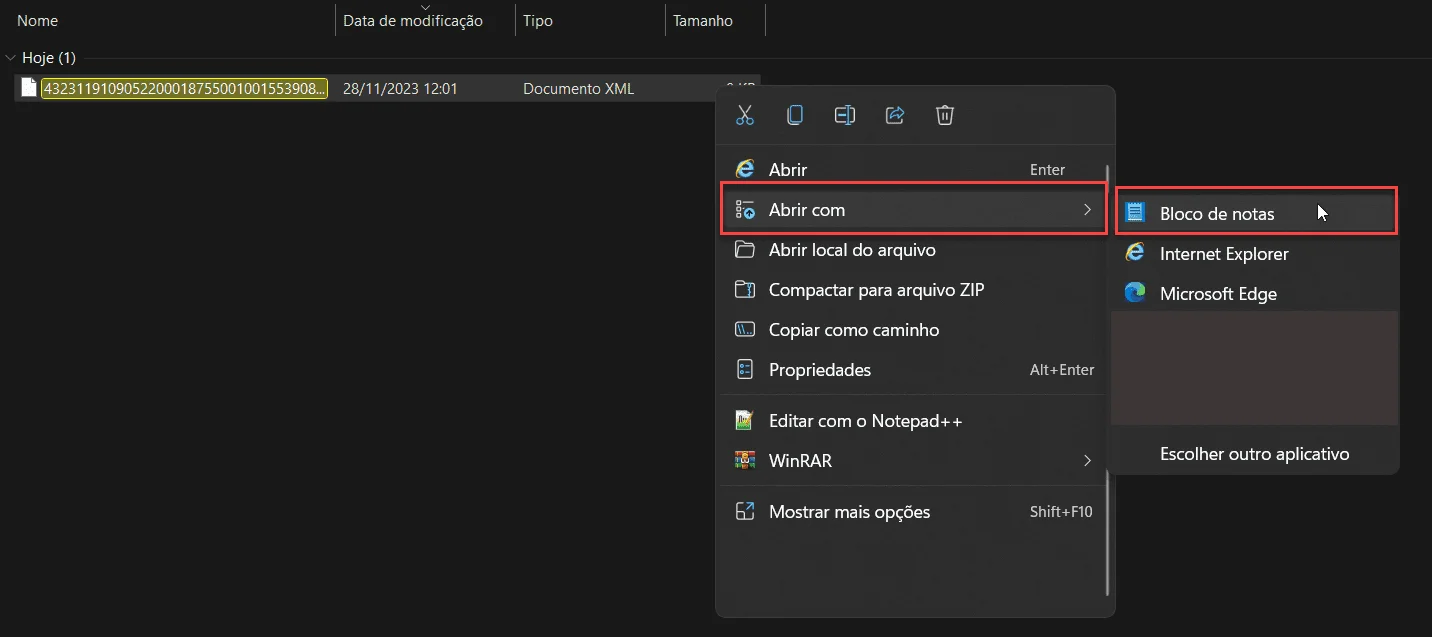Screen dimensions: 1432x637
Task: Click the Rename icon in context menu
Action: pyautogui.click(x=845, y=115)
